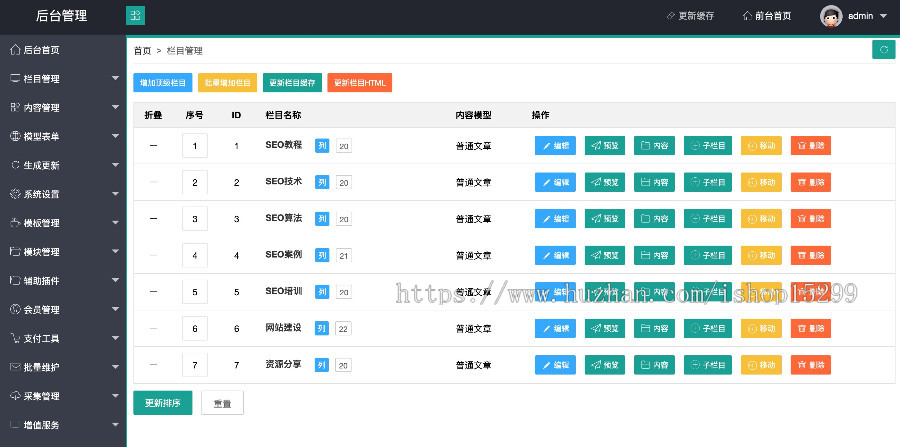The height and width of the screenshot is (447, 900).
Task: Collapse the SEO教程 row fold toggle
Action: pos(153,146)
